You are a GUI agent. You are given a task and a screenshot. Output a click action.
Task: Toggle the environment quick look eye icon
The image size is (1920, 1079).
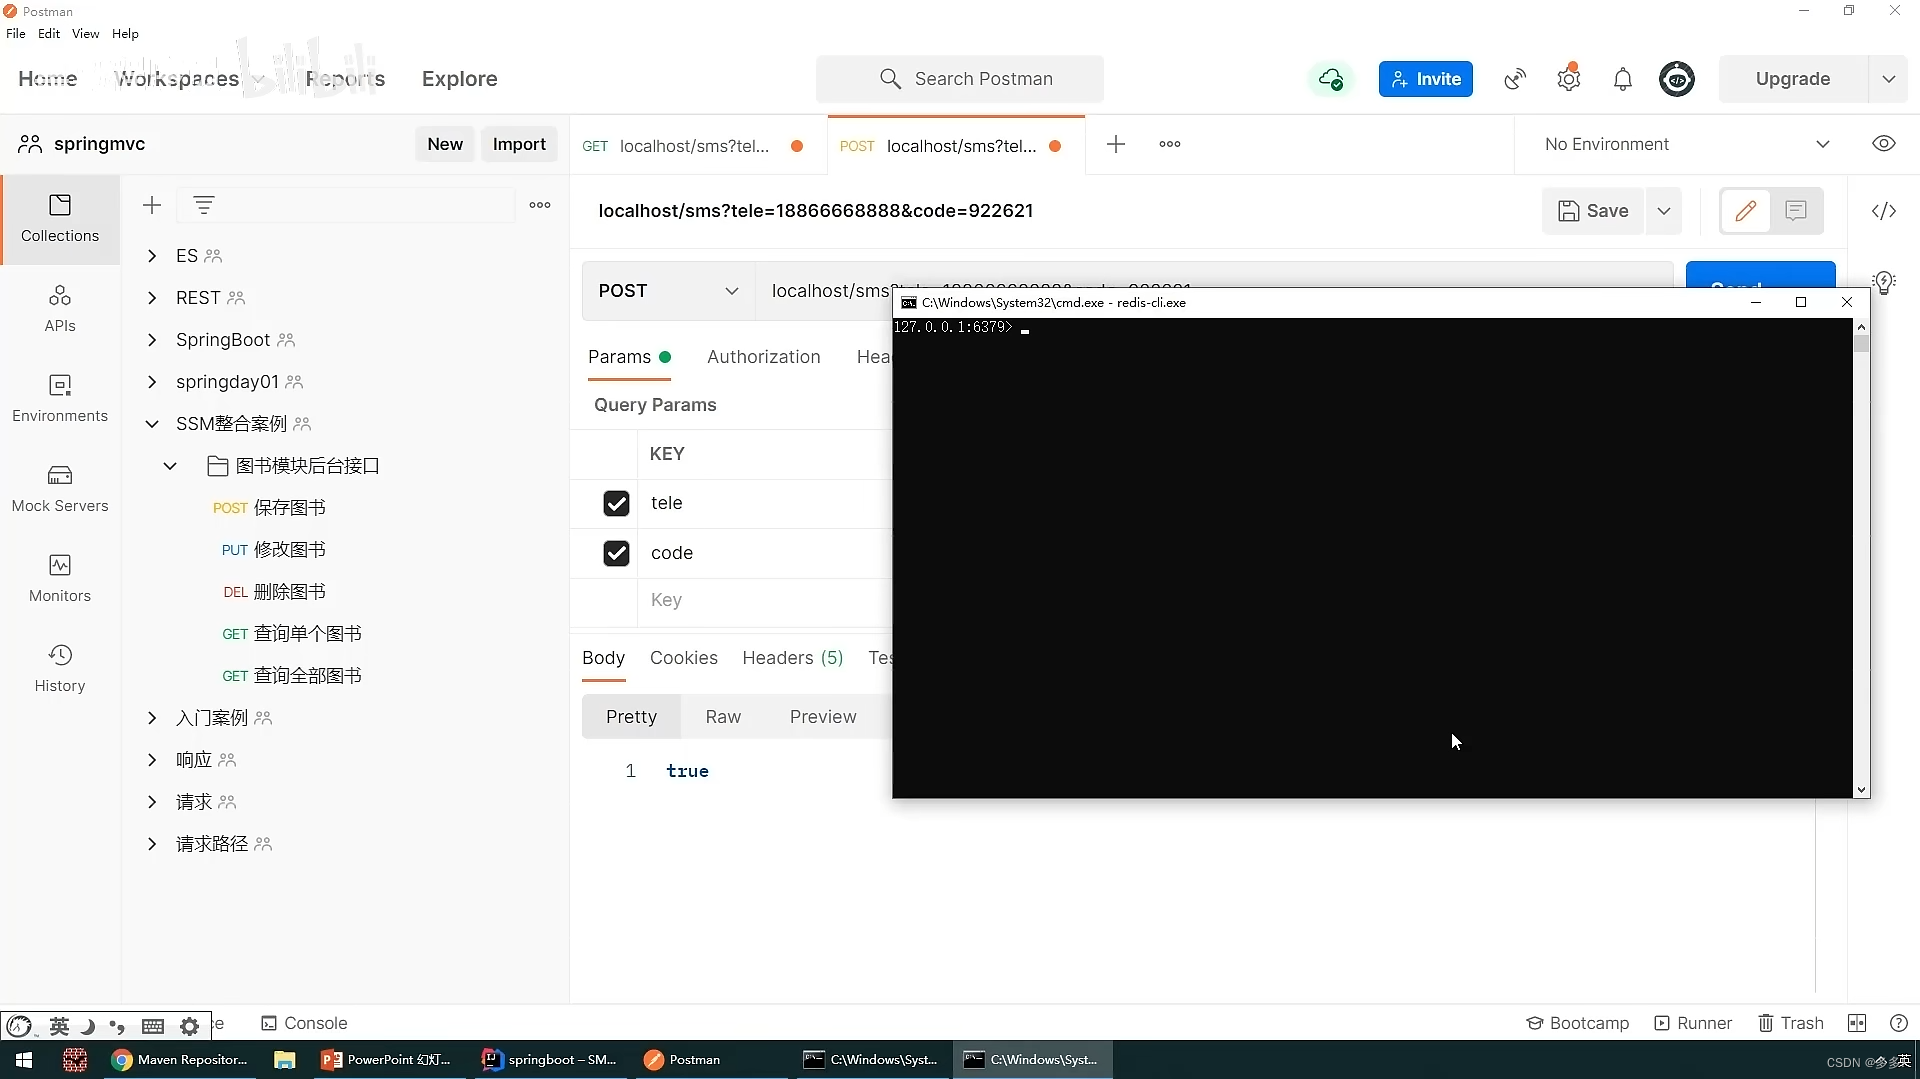pos(1884,143)
